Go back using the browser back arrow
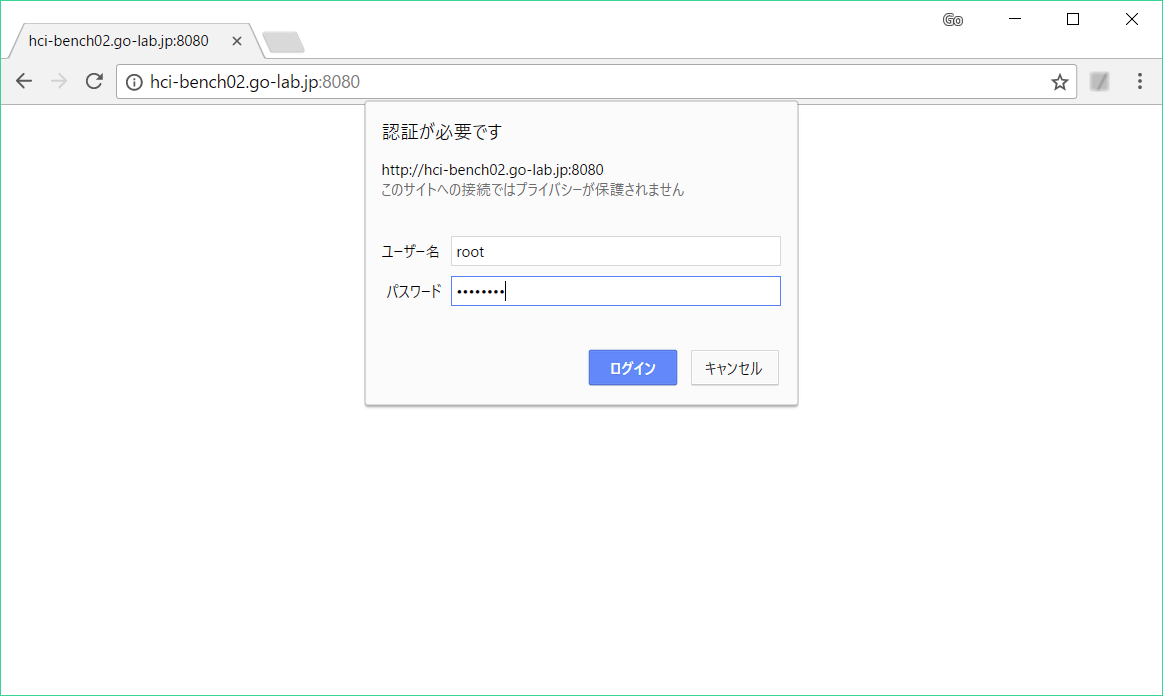This screenshot has height=696, width=1163. click(x=24, y=81)
